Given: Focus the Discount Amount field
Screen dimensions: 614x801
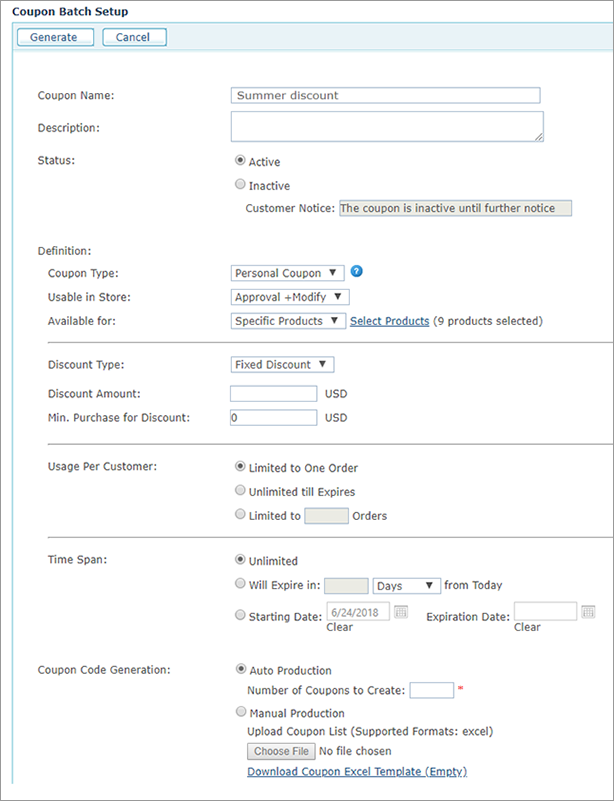Looking at the screenshot, I should click(274, 394).
